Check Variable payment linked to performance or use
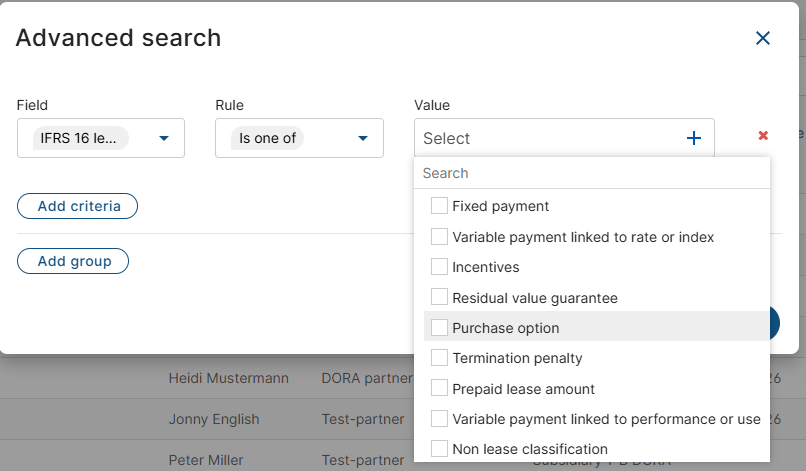The height and width of the screenshot is (471, 806). point(439,419)
